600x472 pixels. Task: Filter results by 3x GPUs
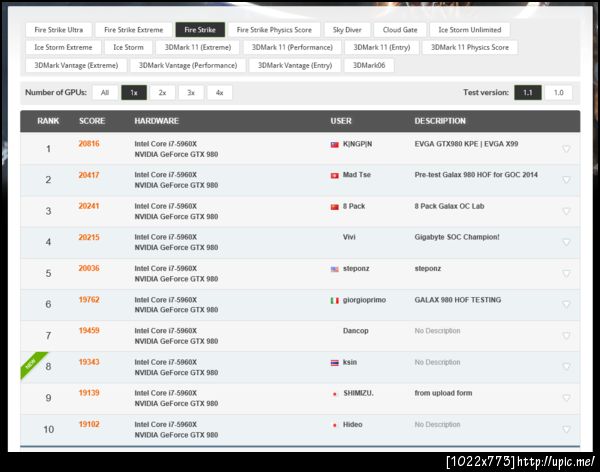[191, 92]
